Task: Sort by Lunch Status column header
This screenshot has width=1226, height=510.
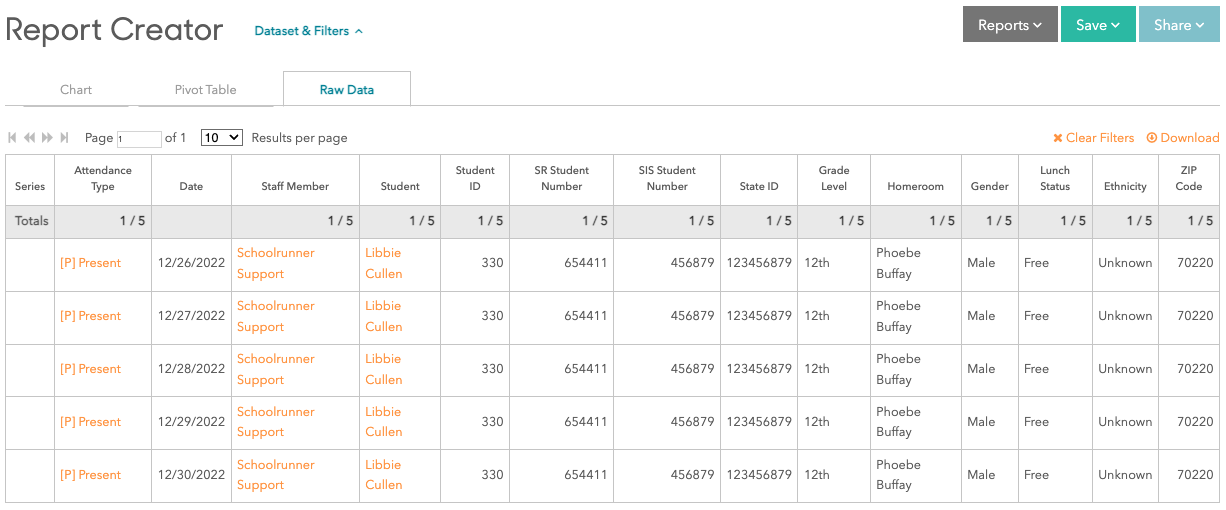Action: pyautogui.click(x=1055, y=179)
